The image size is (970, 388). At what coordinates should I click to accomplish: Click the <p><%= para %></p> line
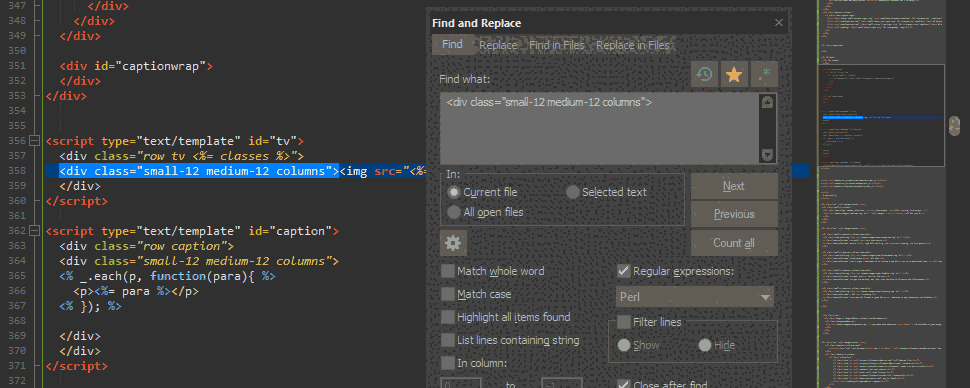click(x=136, y=291)
